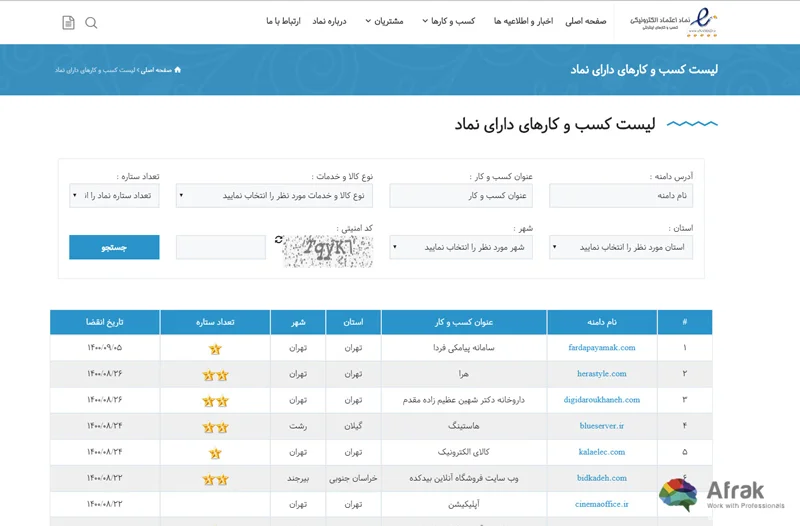Open kalaelec.com link

pos(602,452)
